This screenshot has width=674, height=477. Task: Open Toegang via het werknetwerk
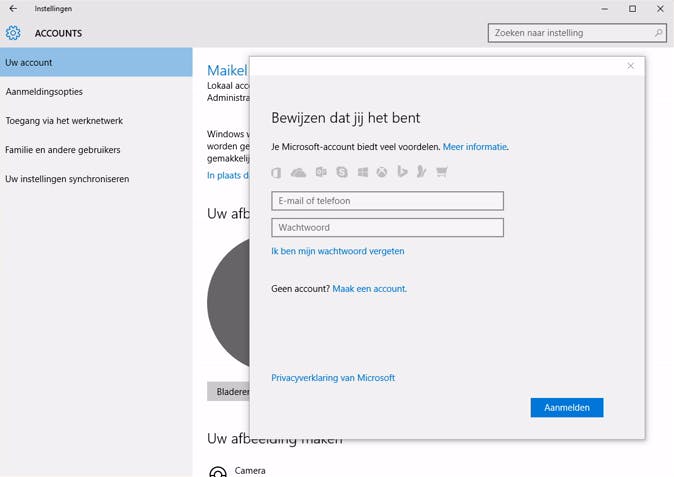96,121
